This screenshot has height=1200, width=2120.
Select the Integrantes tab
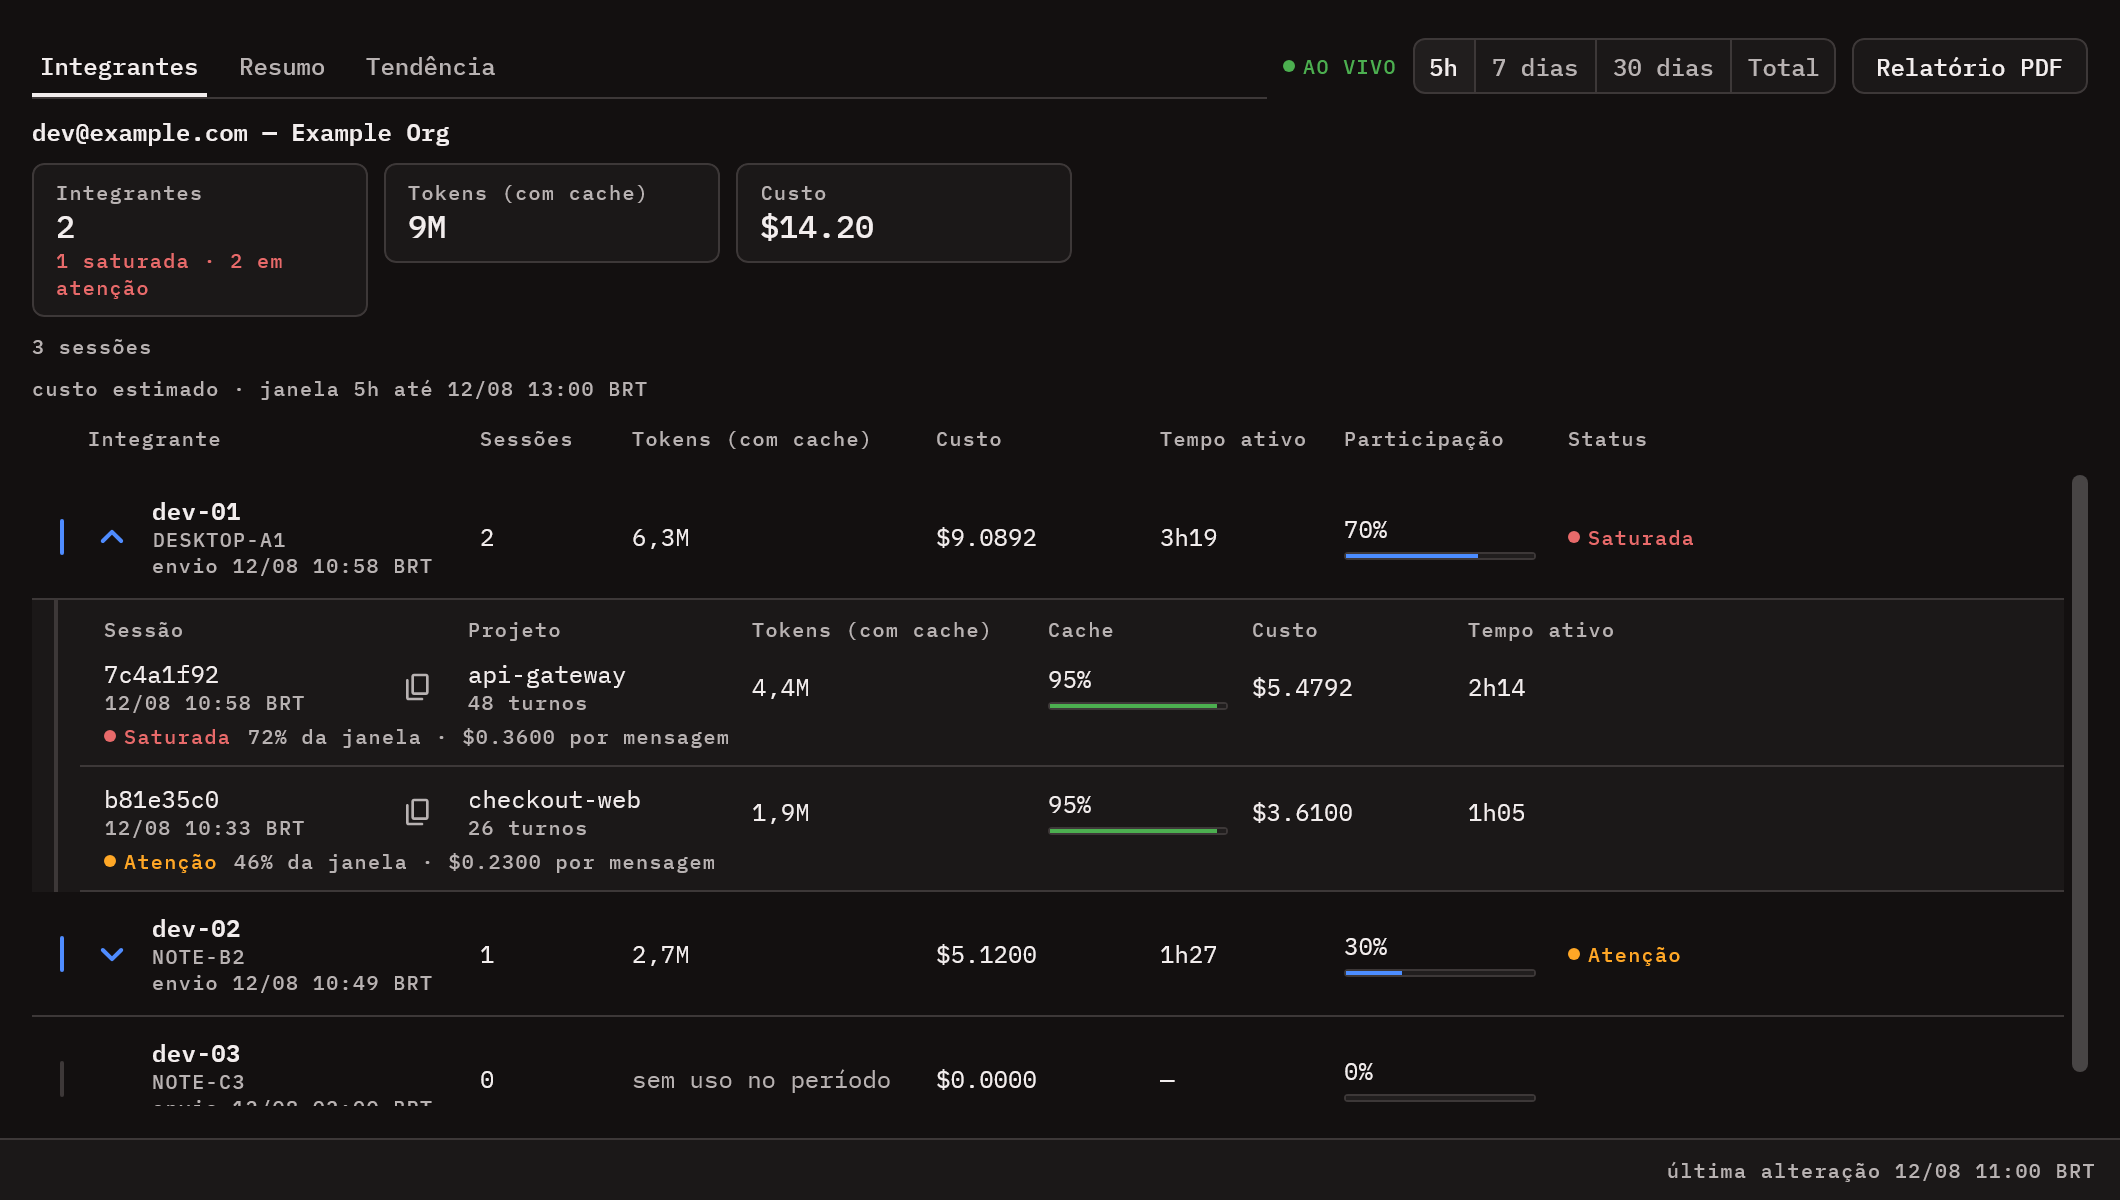119,67
